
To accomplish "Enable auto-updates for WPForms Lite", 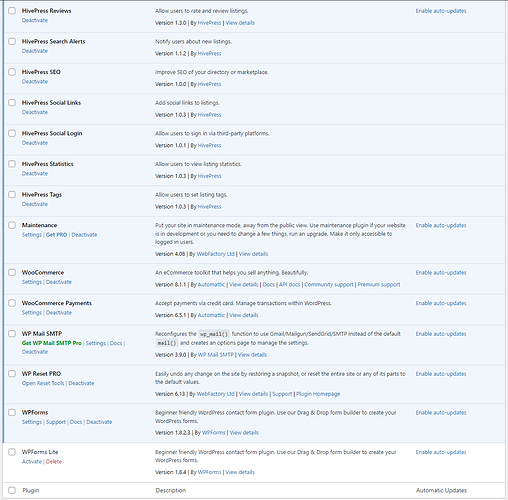I will (441, 453).
